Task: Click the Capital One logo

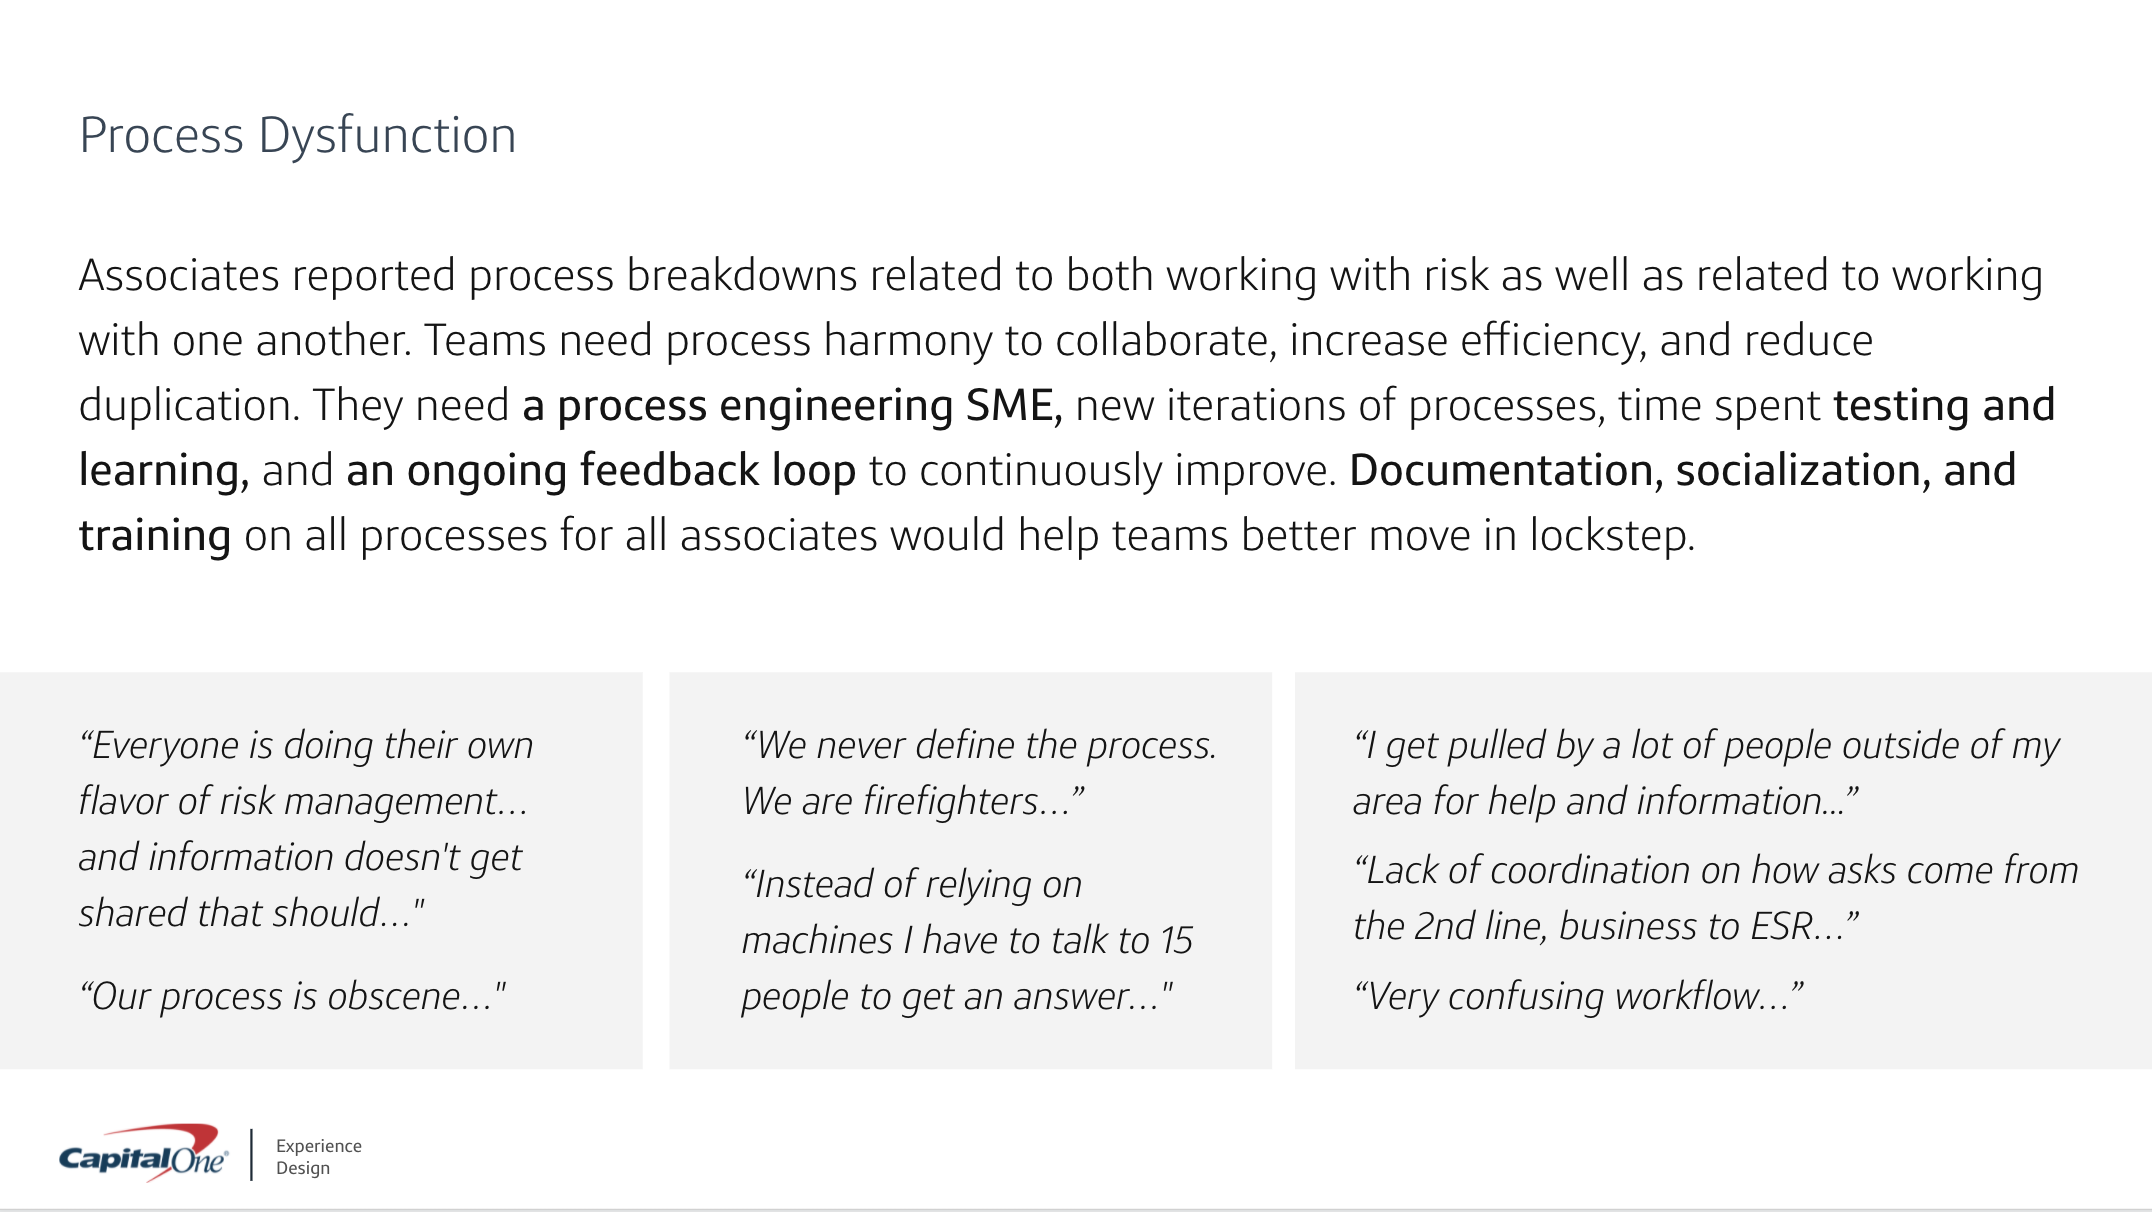Action: (x=143, y=1155)
